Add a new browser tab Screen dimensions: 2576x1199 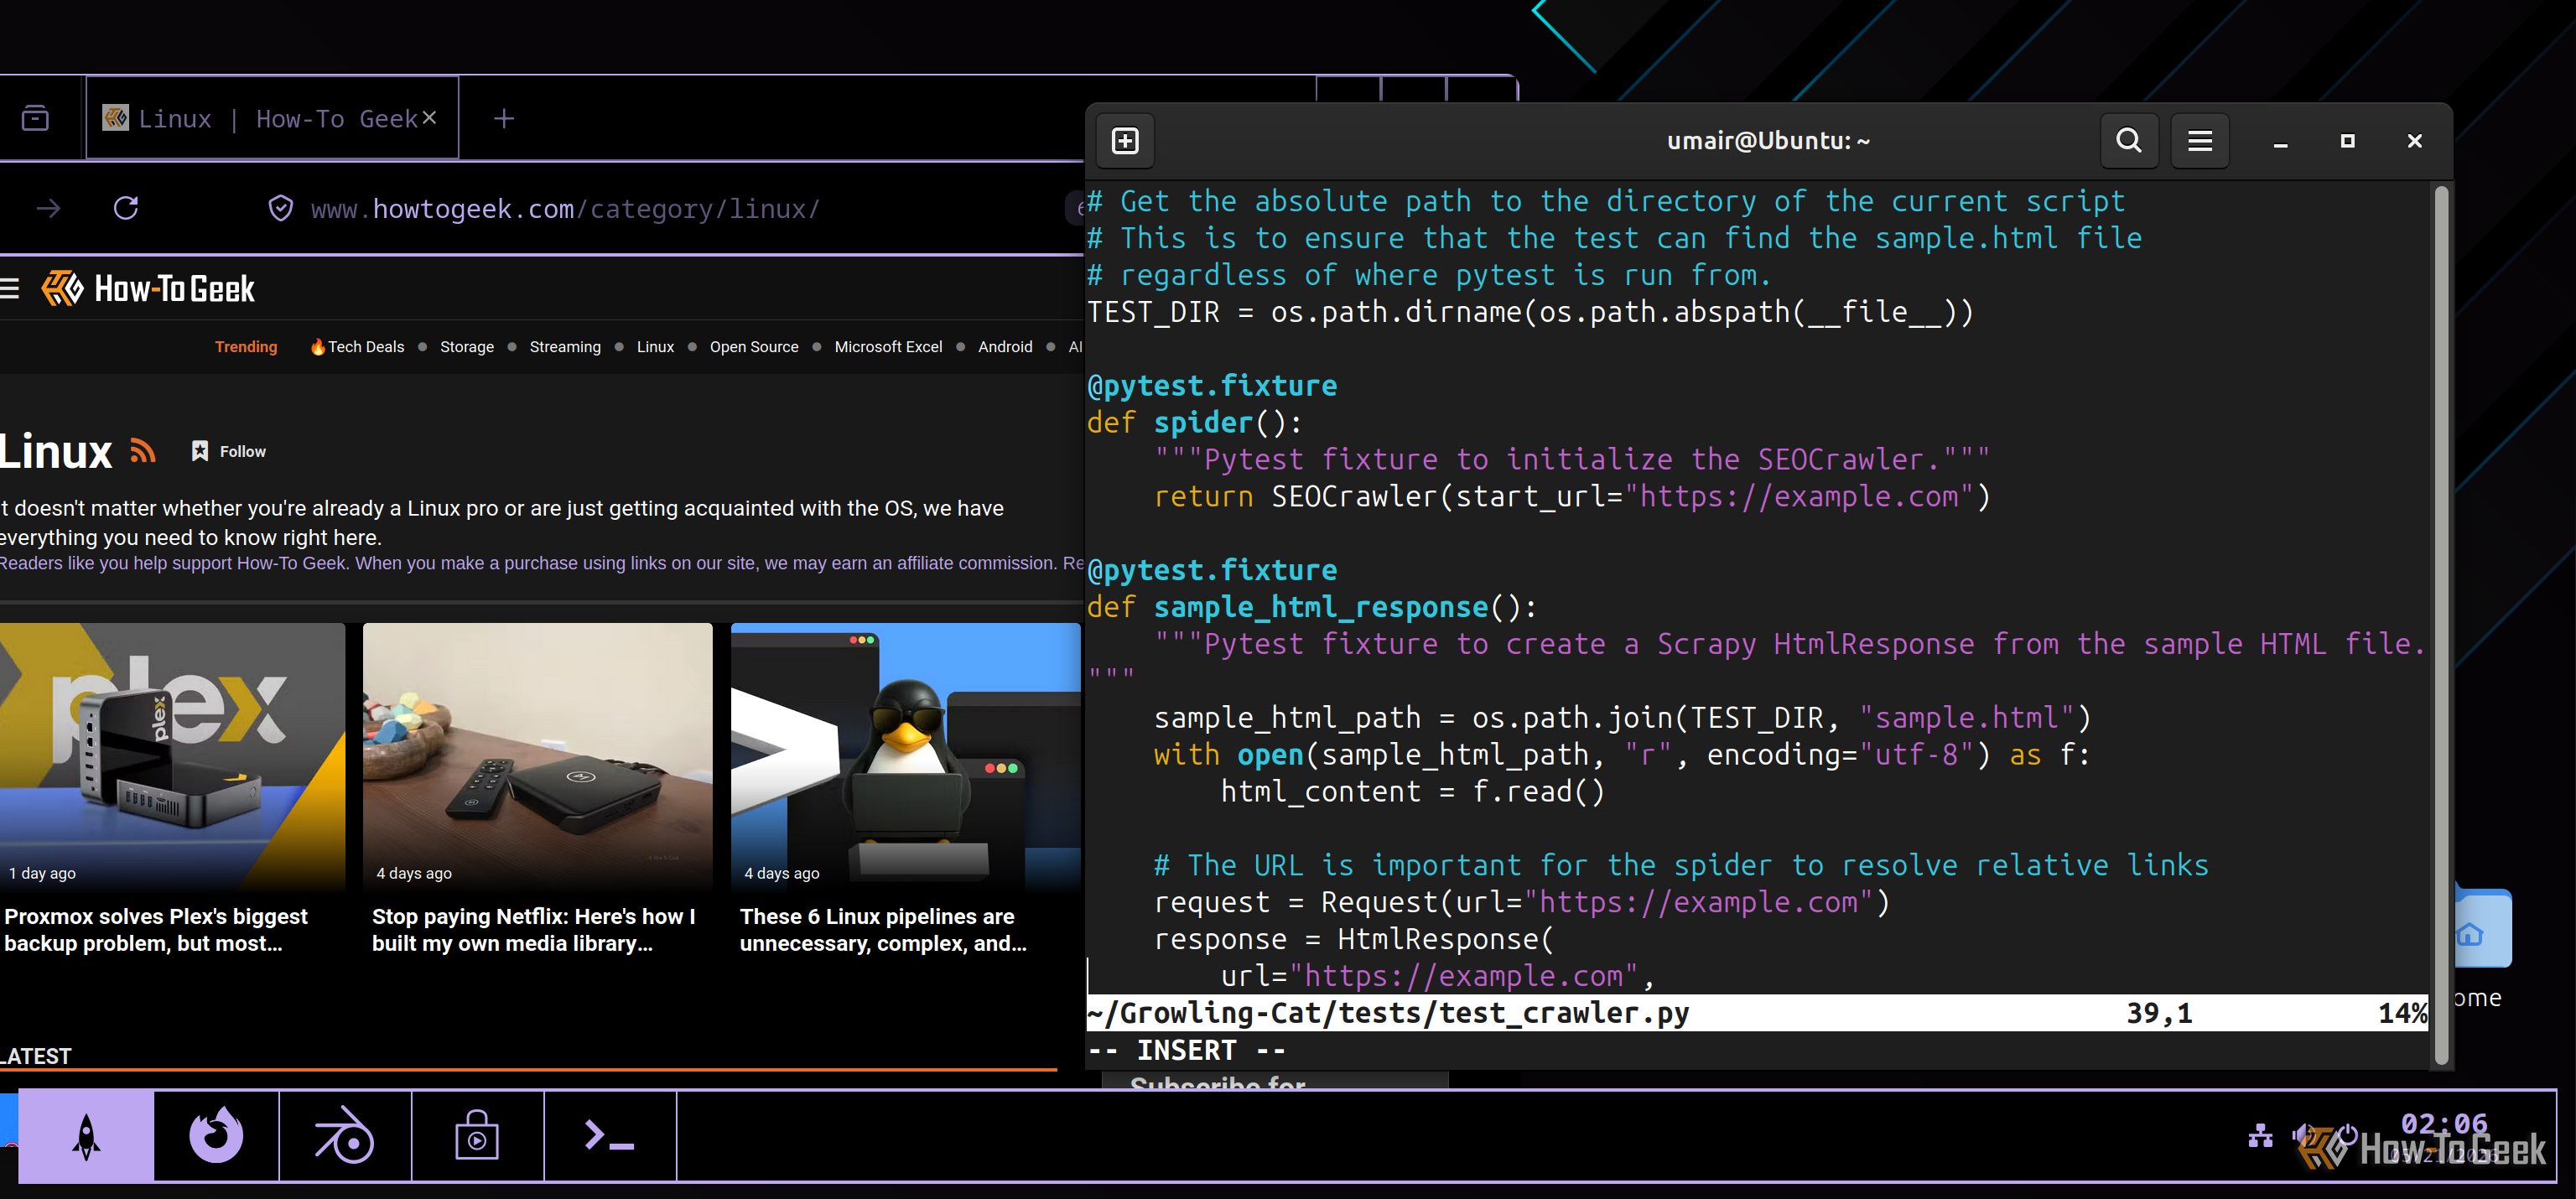(x=504, y=118)
